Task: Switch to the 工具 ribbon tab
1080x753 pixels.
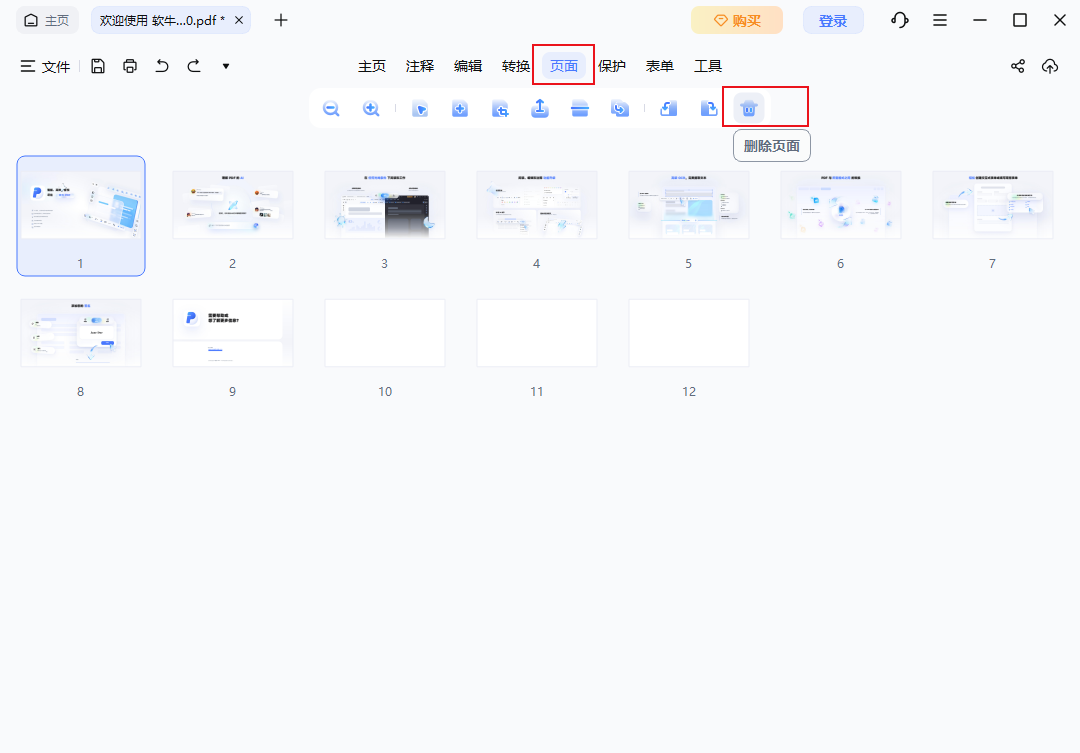Action: [x=708, y=66]
